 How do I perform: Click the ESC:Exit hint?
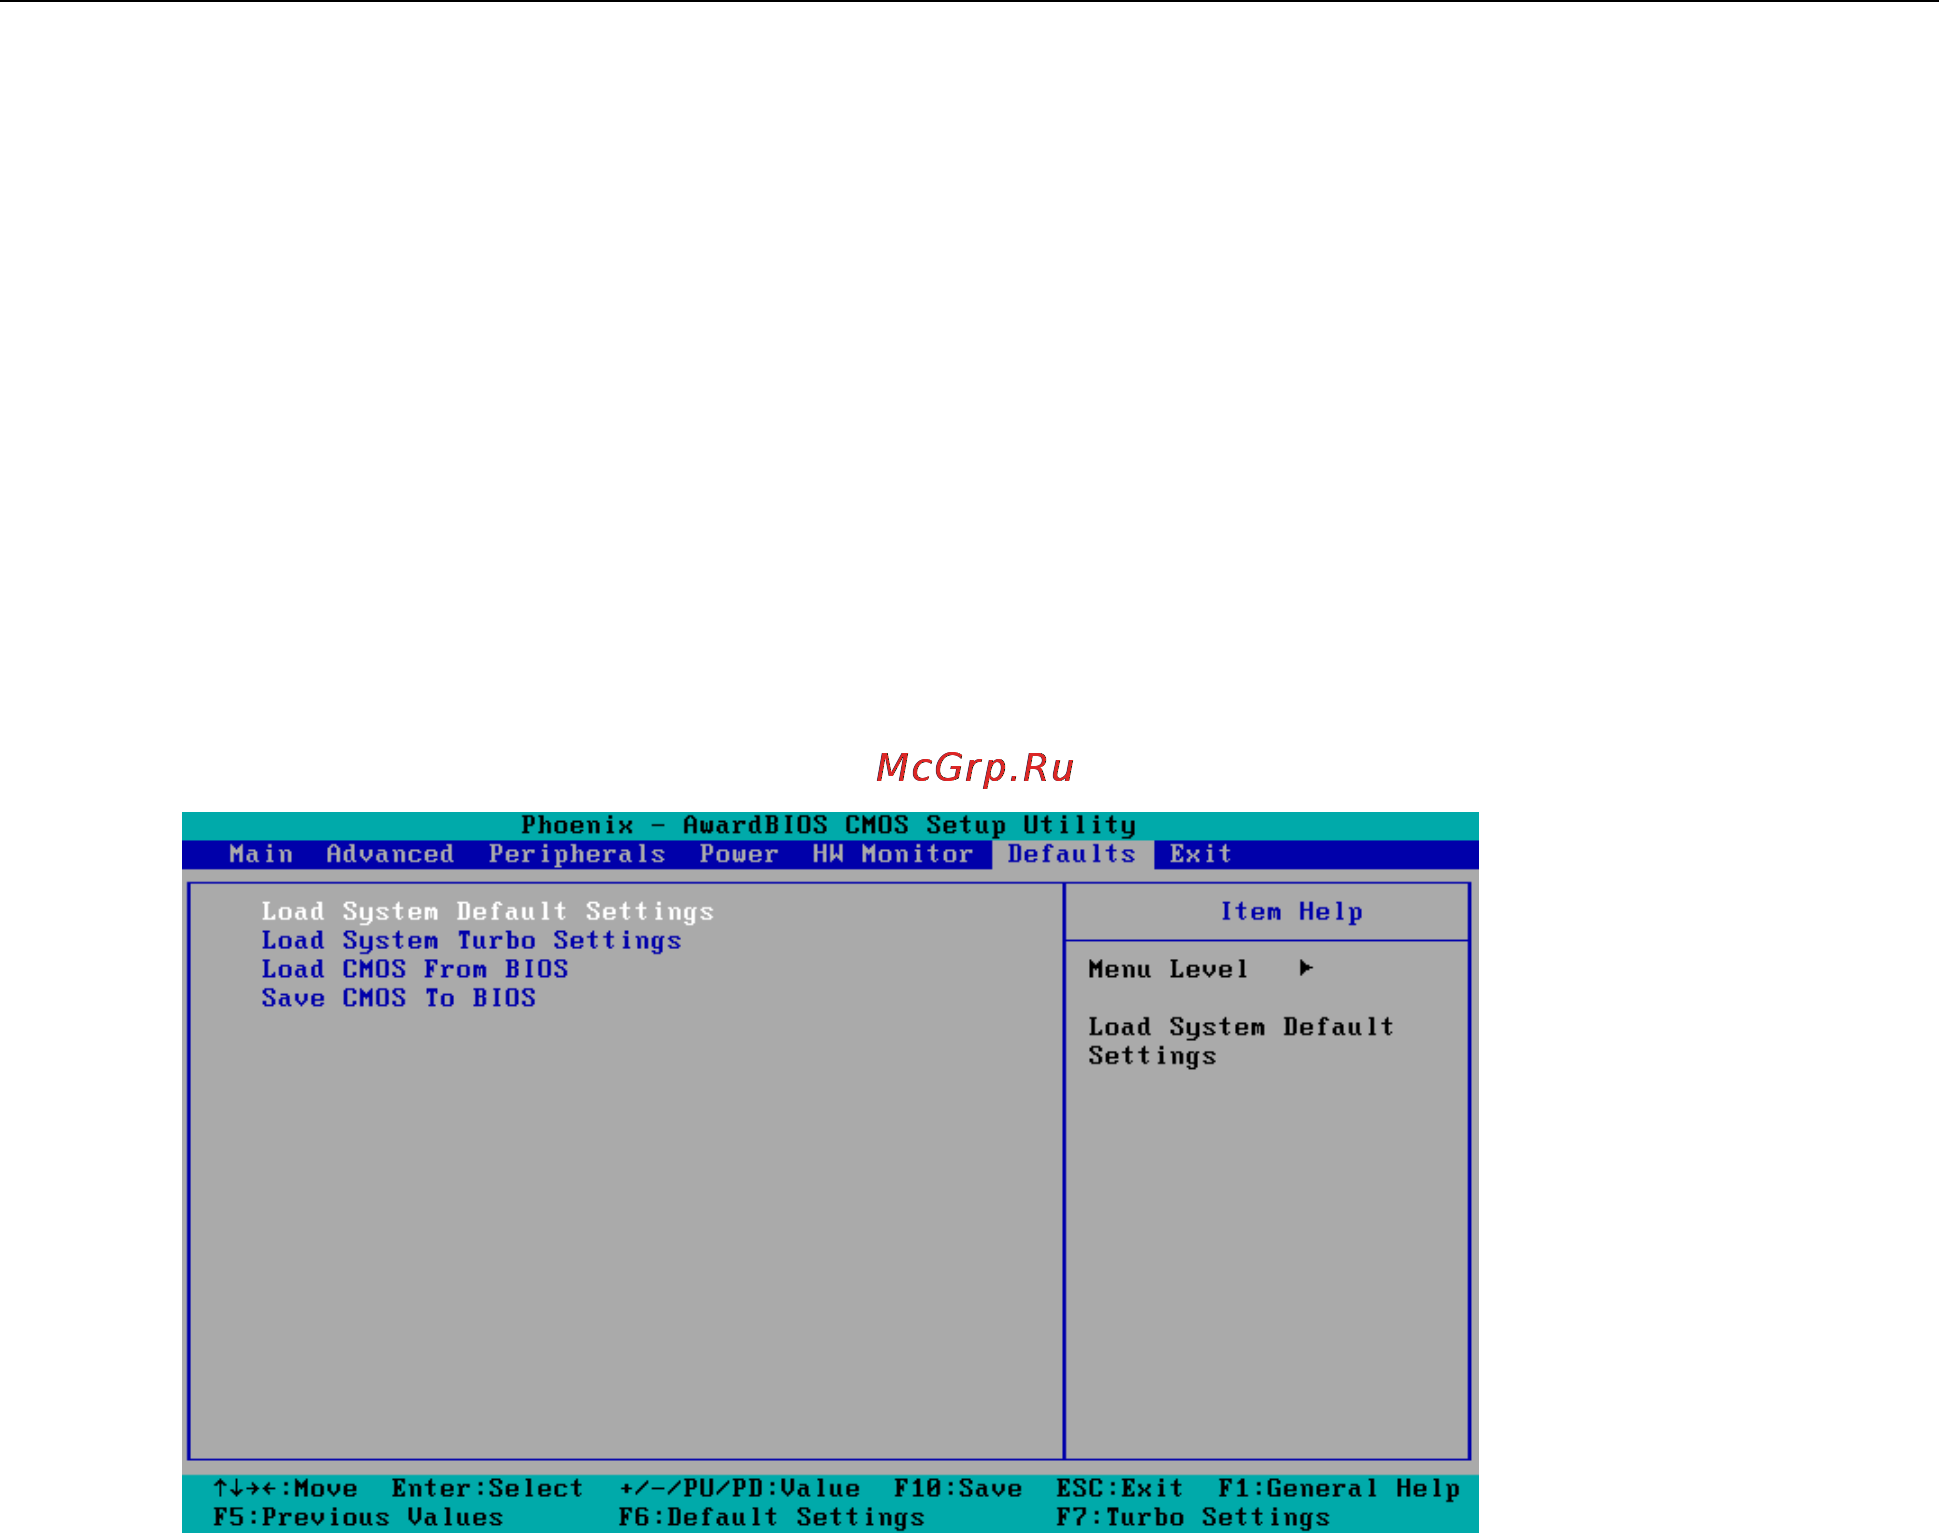(x=1120, y=1489)
